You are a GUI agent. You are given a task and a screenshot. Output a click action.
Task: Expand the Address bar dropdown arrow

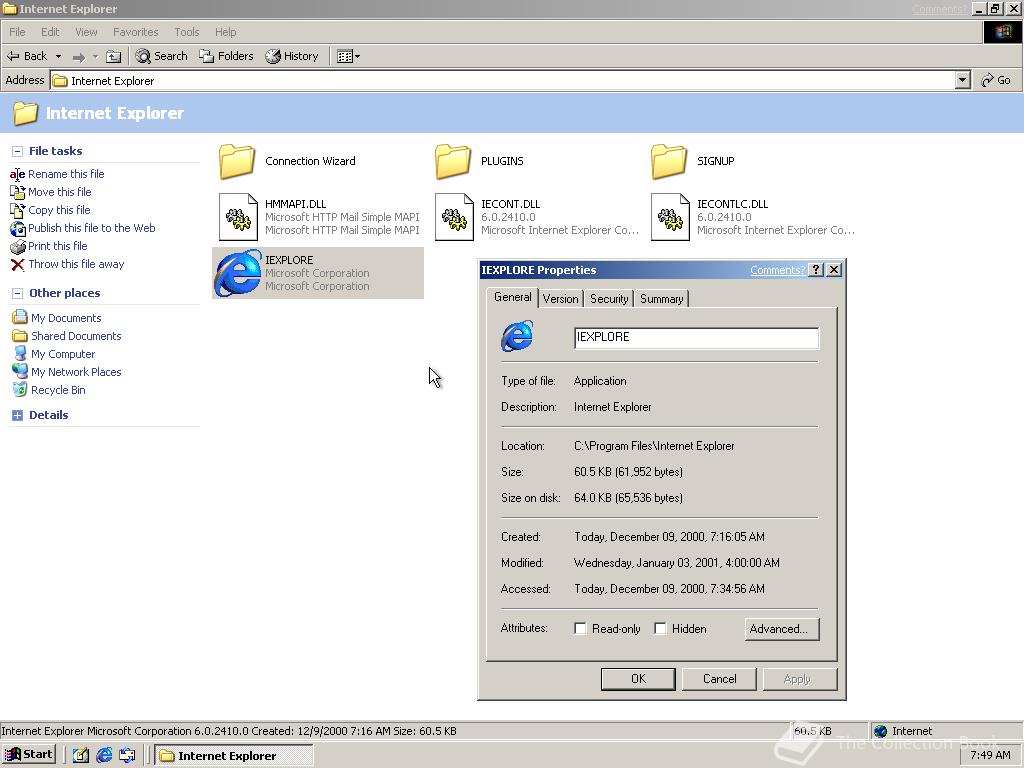tap(962, 80)
